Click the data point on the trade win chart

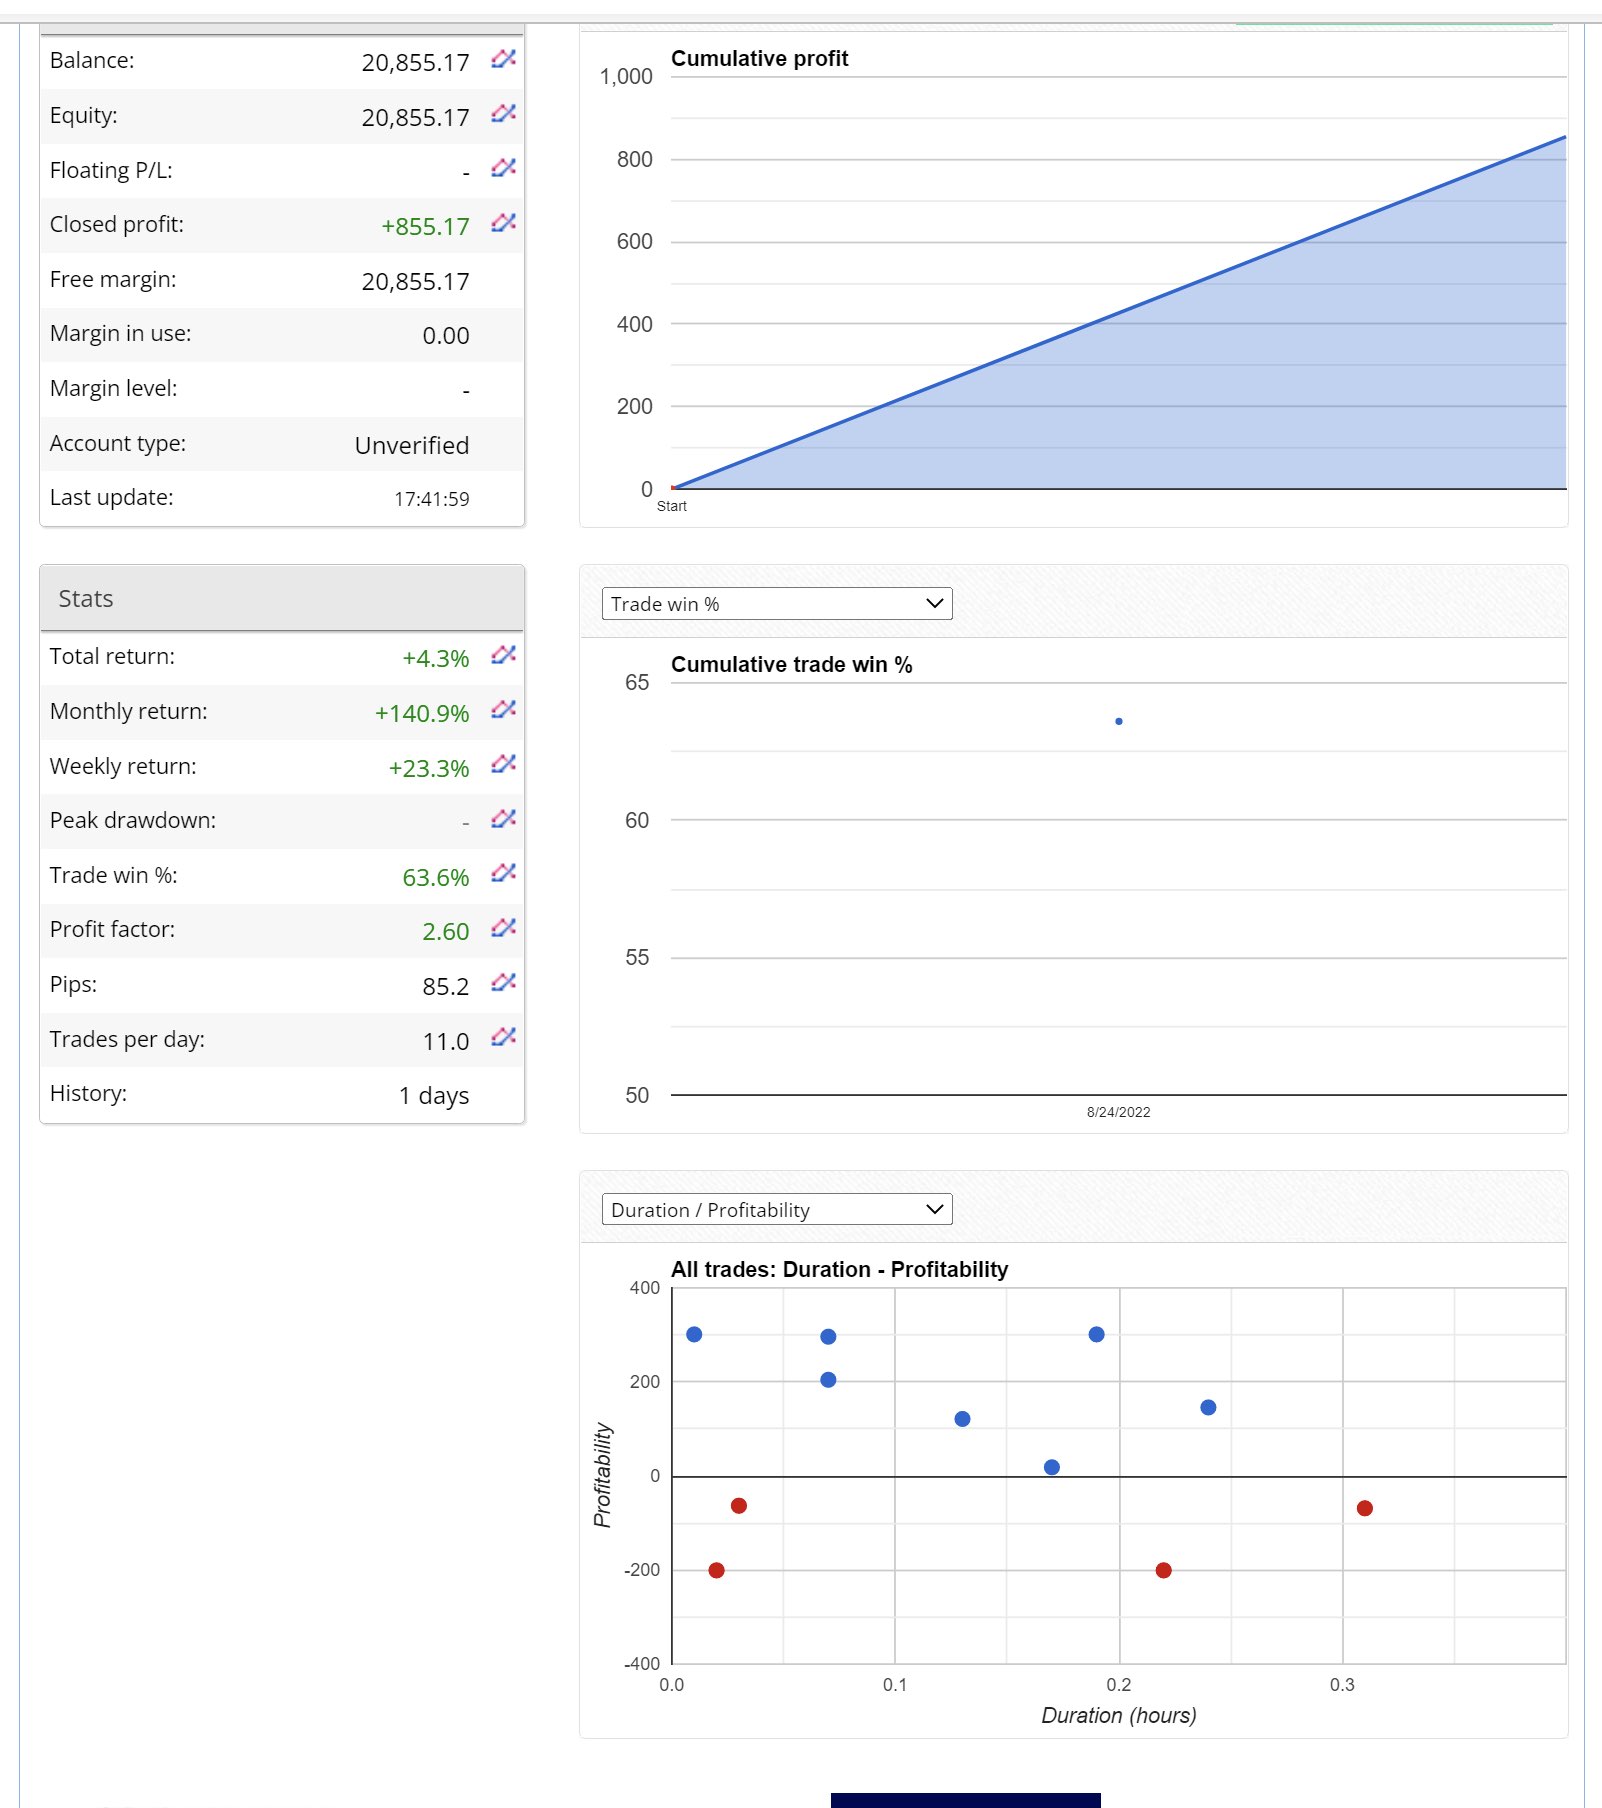pos(1119,721)
